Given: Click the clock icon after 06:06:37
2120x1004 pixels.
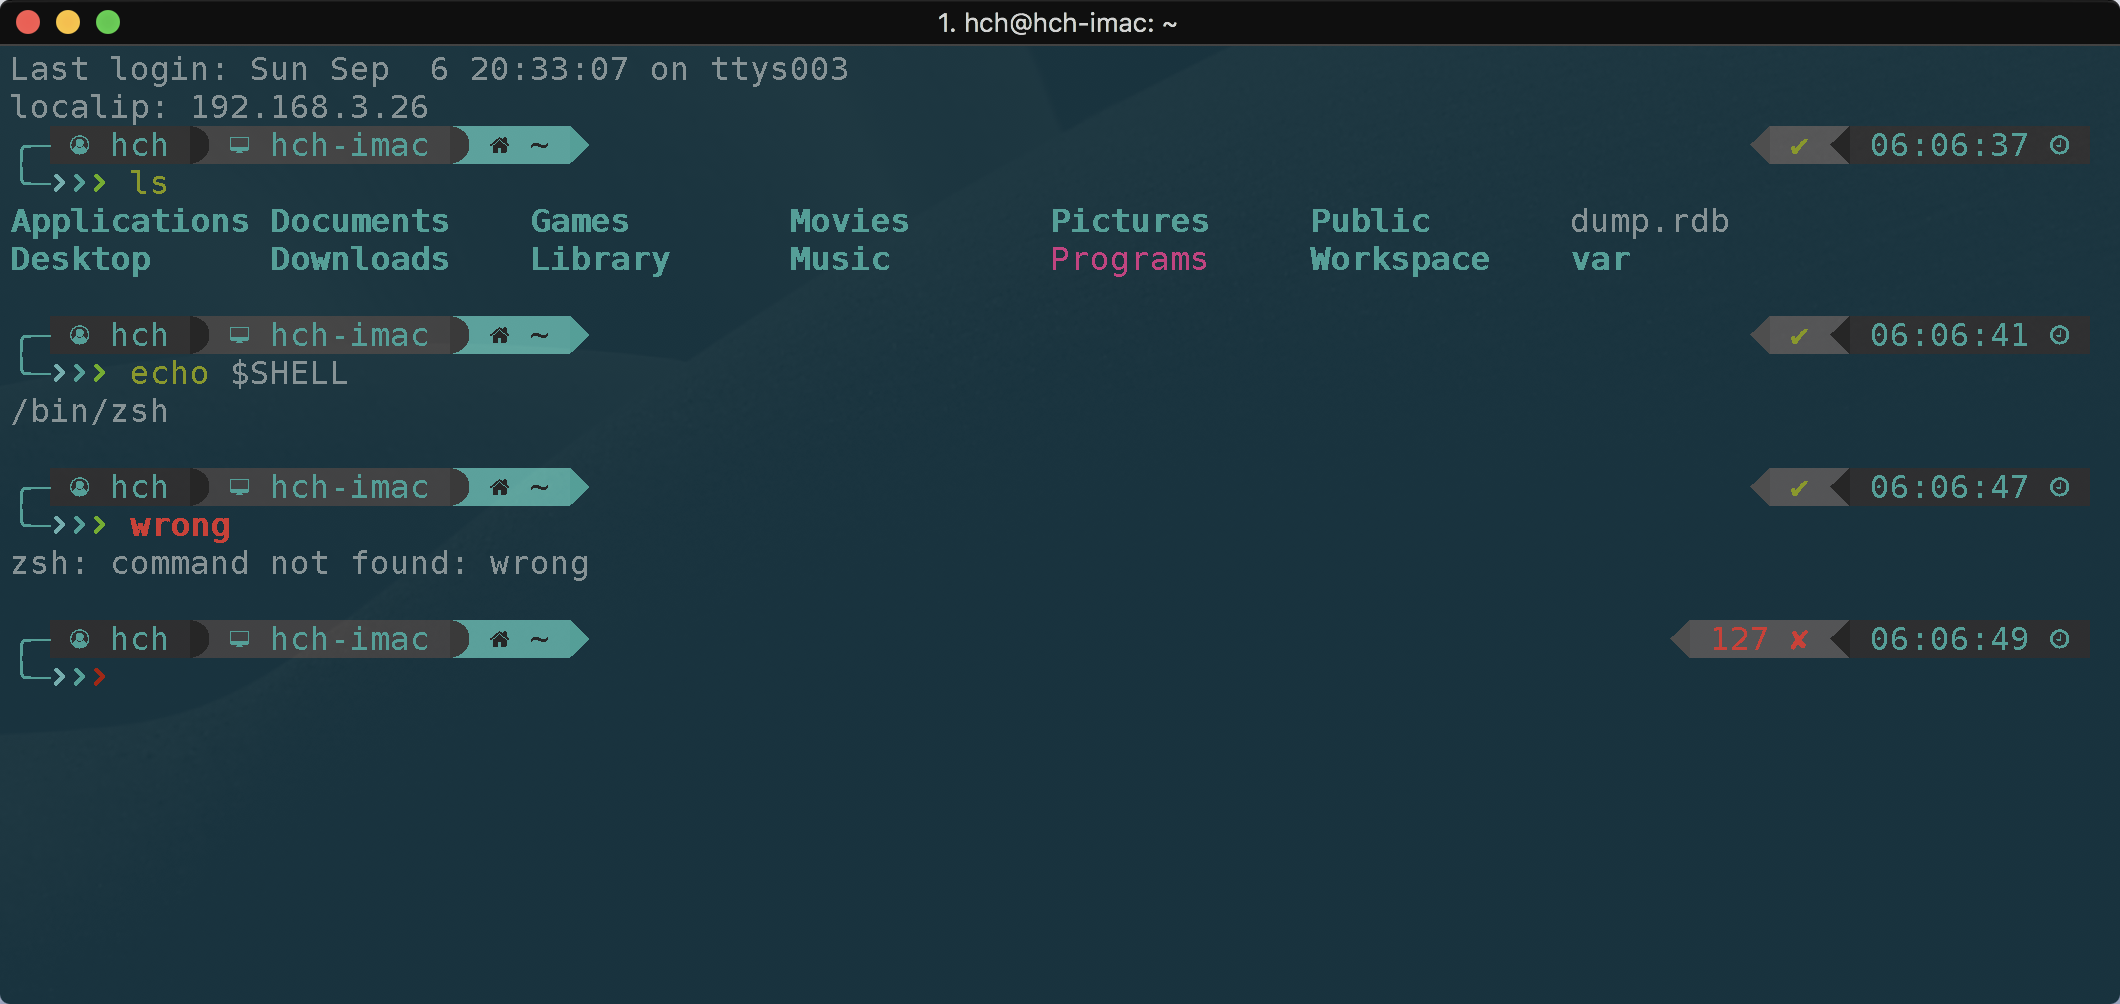Looking at the screenshot, I should click(2059, 145).
